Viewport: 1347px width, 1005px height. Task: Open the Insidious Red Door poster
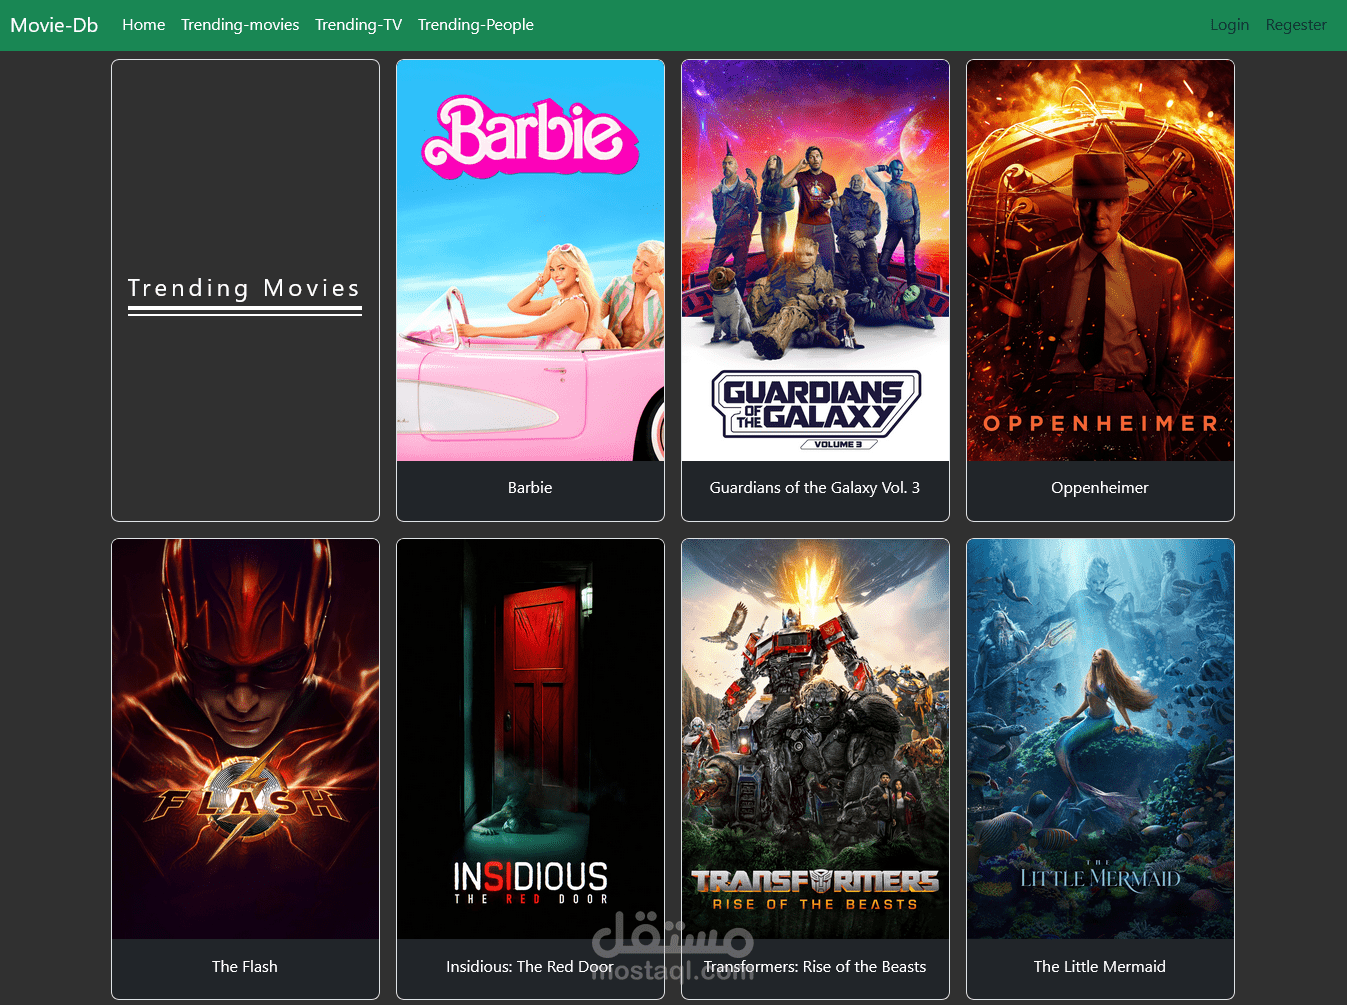pos(530,739)
